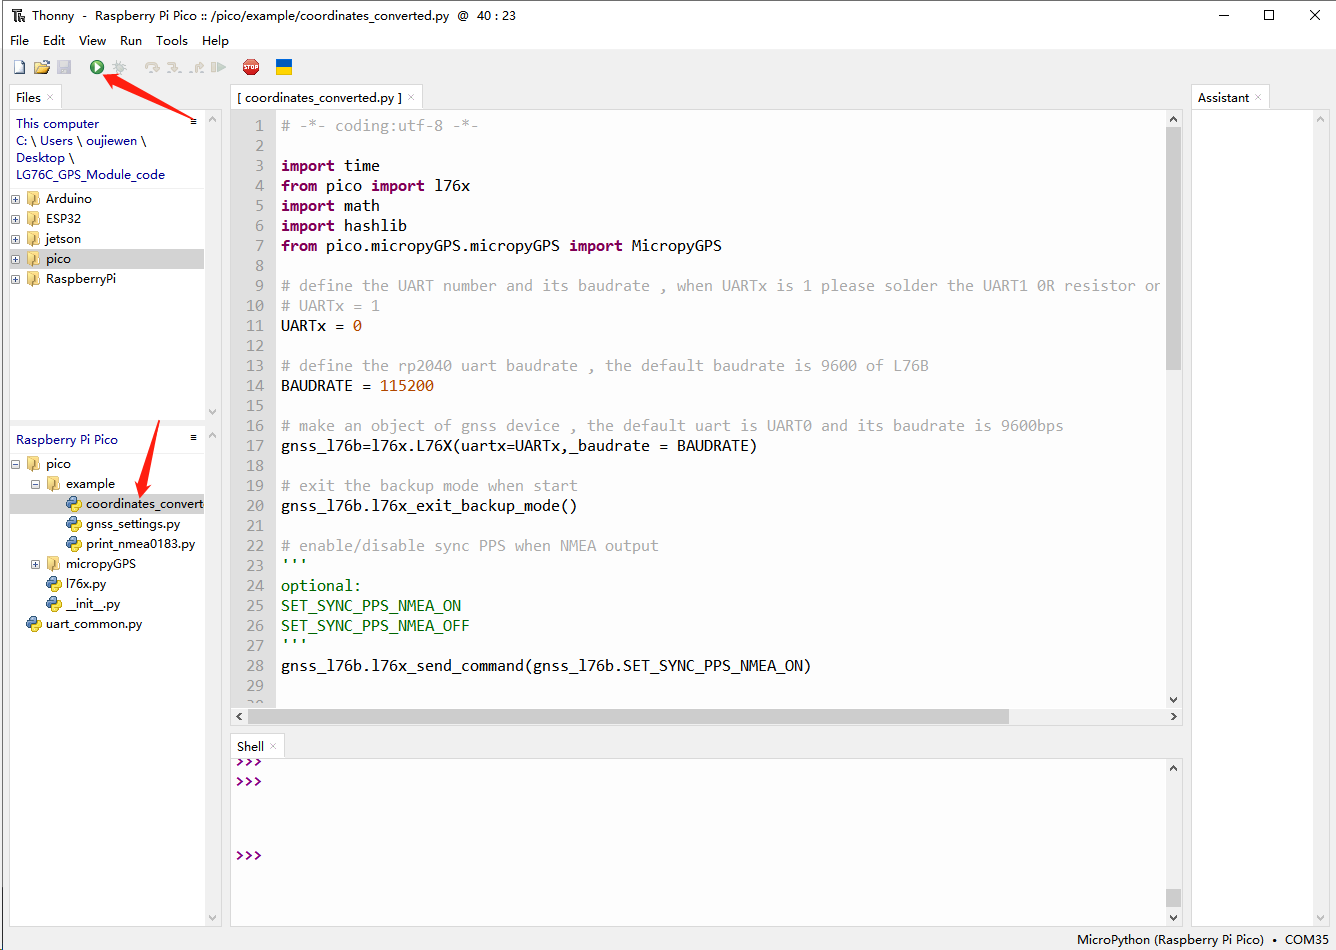Click the Python icon of gnss_settings.py
The image size is (1336, 950).
tap(74, 524)
